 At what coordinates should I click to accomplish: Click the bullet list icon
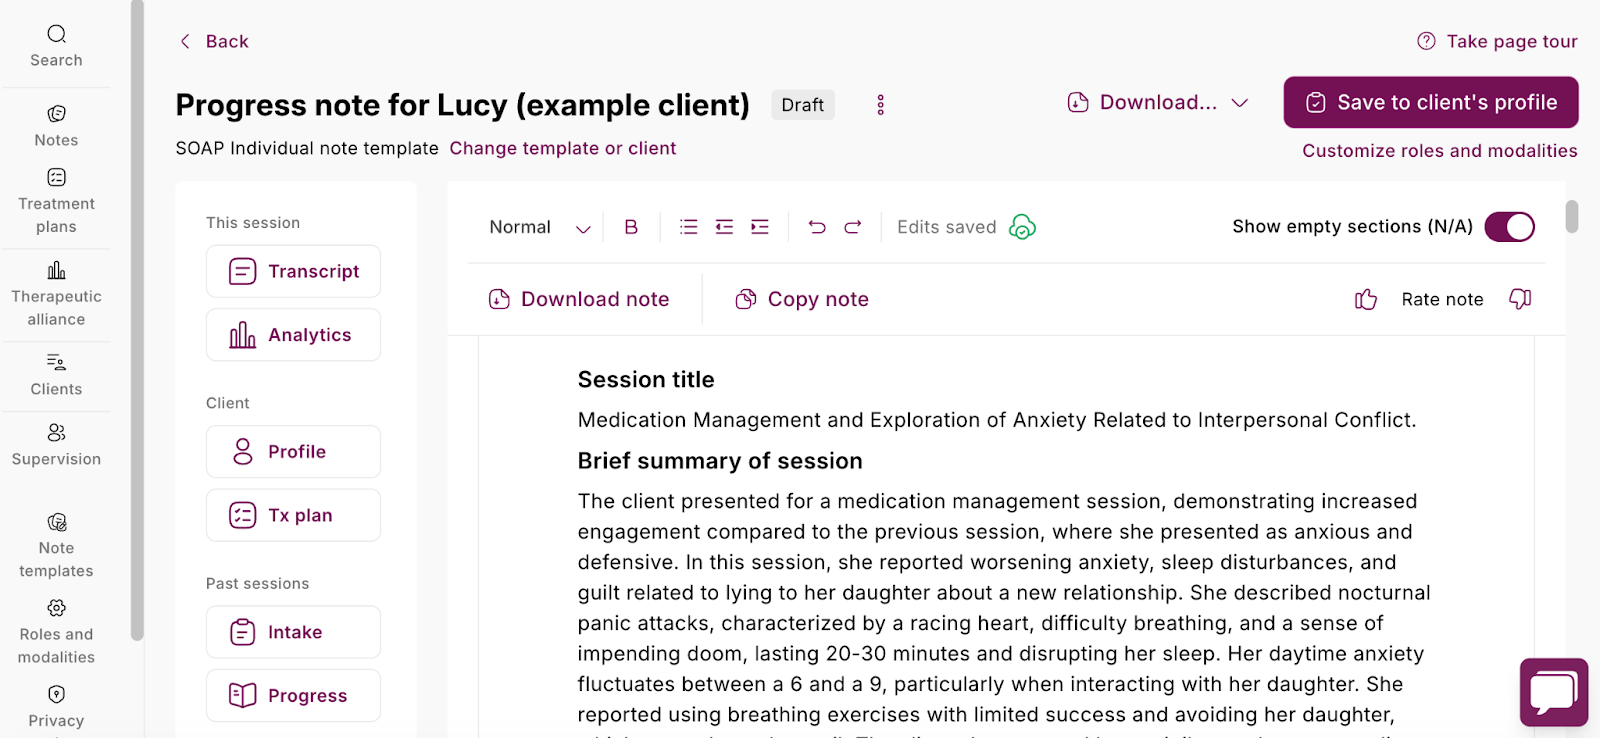(689, 227)
